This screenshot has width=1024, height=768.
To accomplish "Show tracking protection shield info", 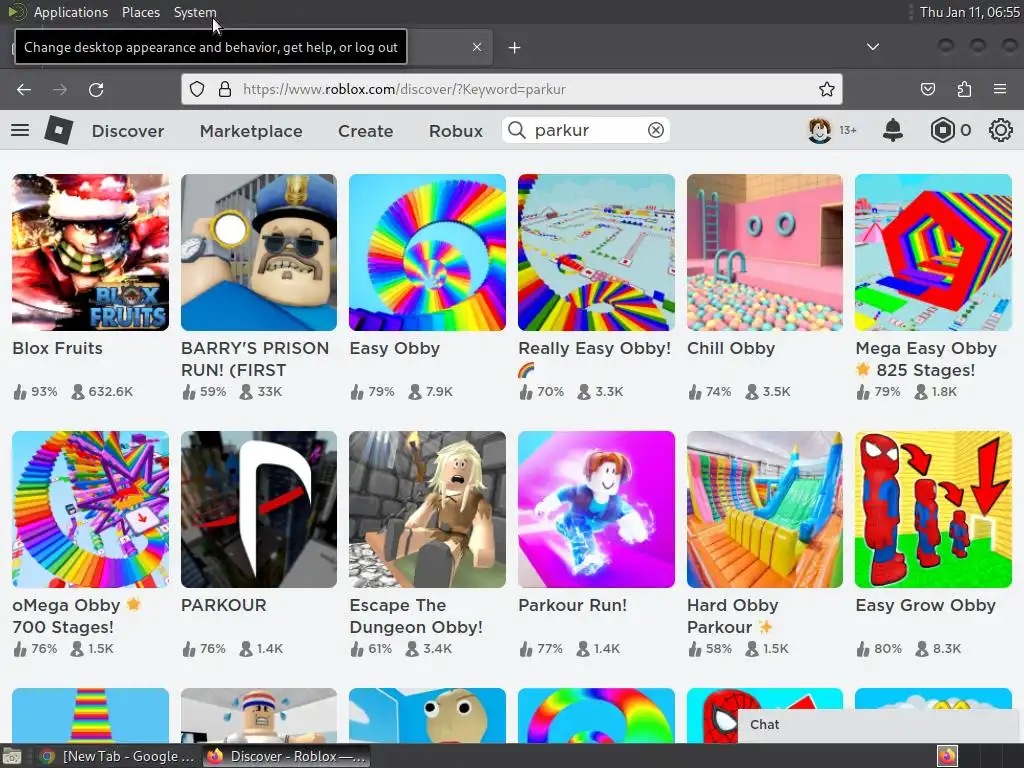I will click(197, 89).
